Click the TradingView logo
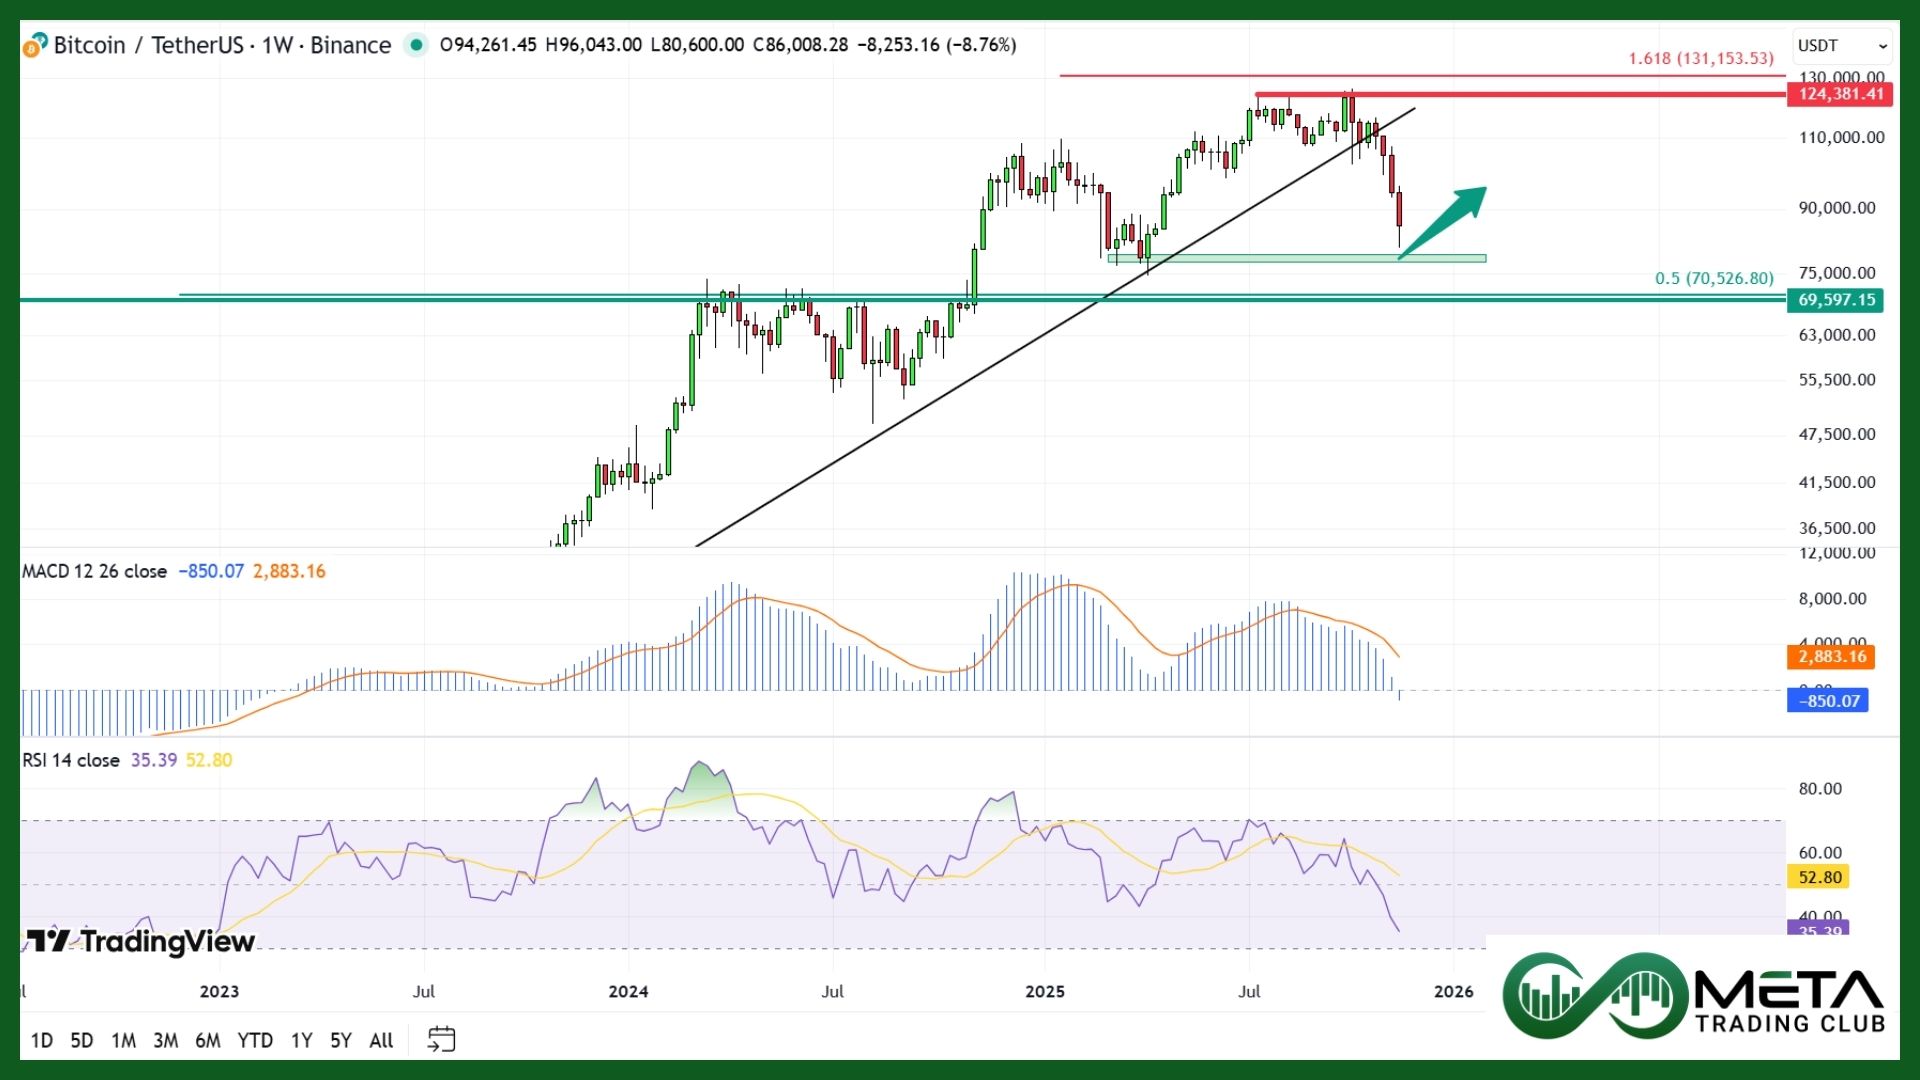This screenshot has height=1080, width=1920. coord(141,941)
